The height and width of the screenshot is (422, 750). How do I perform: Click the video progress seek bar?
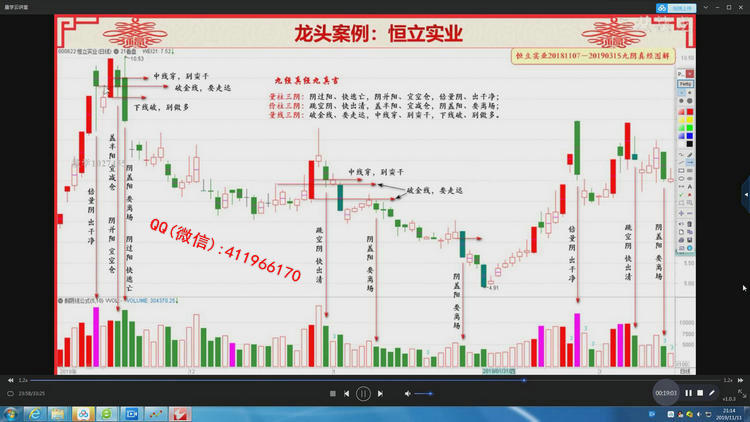pyautogui.click(x=375, y=380)
